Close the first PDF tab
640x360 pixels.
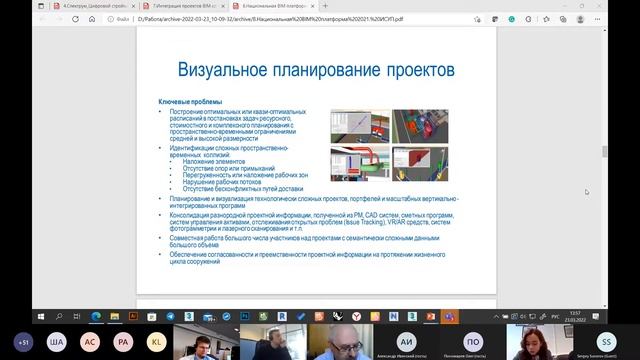click(x=133, y=6)
